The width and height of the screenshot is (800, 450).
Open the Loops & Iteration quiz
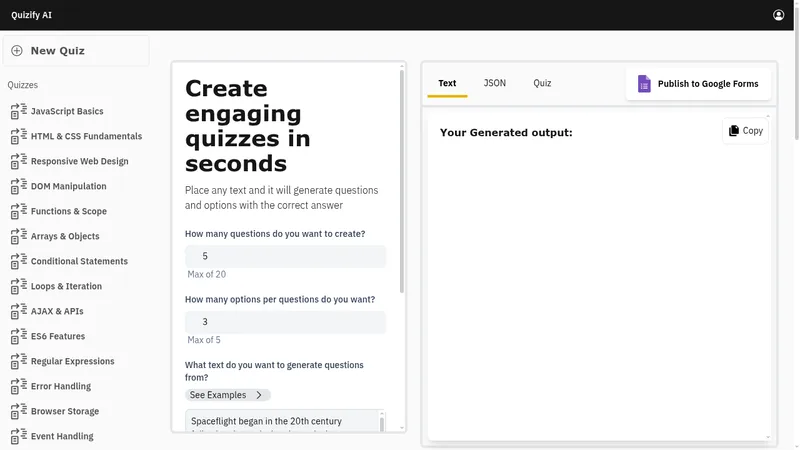66,286
